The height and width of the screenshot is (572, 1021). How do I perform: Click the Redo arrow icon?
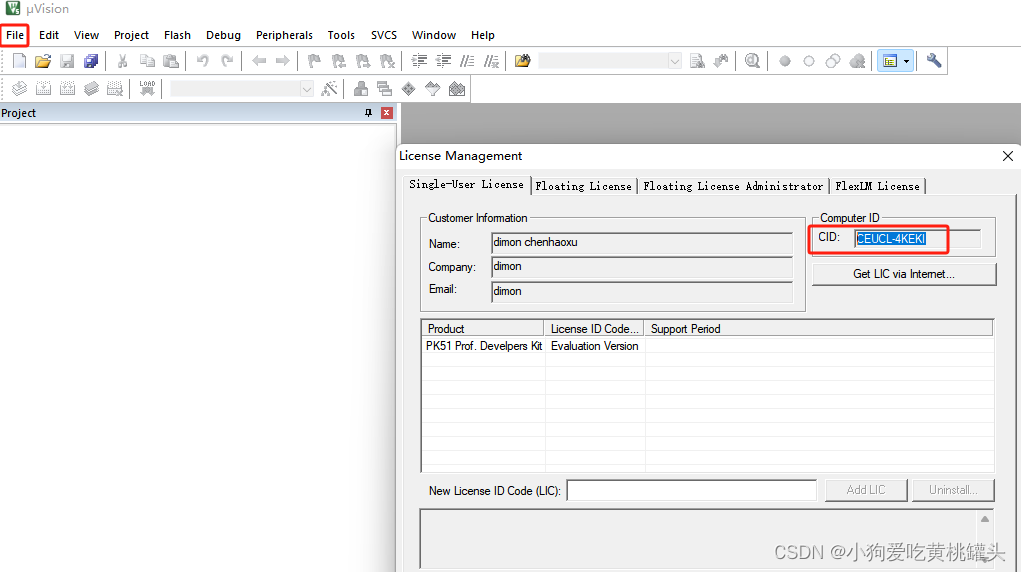click(227, 61)
